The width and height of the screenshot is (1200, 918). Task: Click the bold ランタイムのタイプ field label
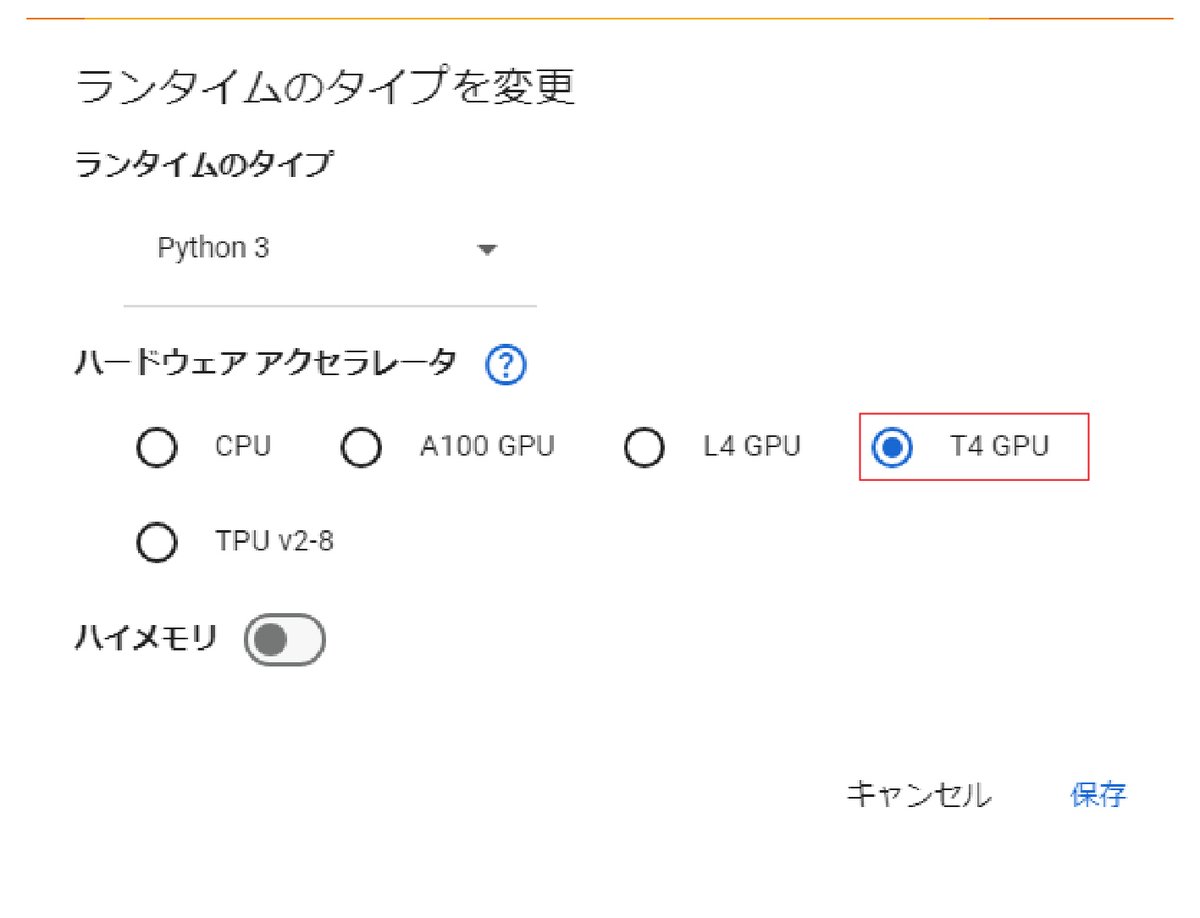coord(203,164)
